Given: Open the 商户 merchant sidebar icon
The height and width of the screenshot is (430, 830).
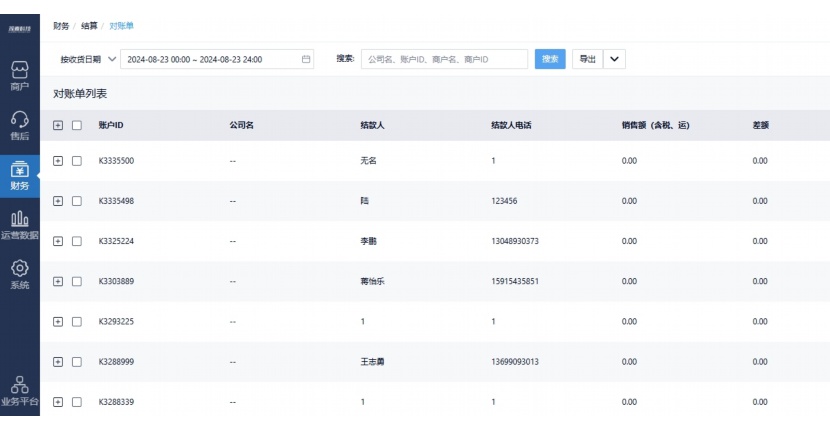Looking at the screenshot, I should pos(19,70).
